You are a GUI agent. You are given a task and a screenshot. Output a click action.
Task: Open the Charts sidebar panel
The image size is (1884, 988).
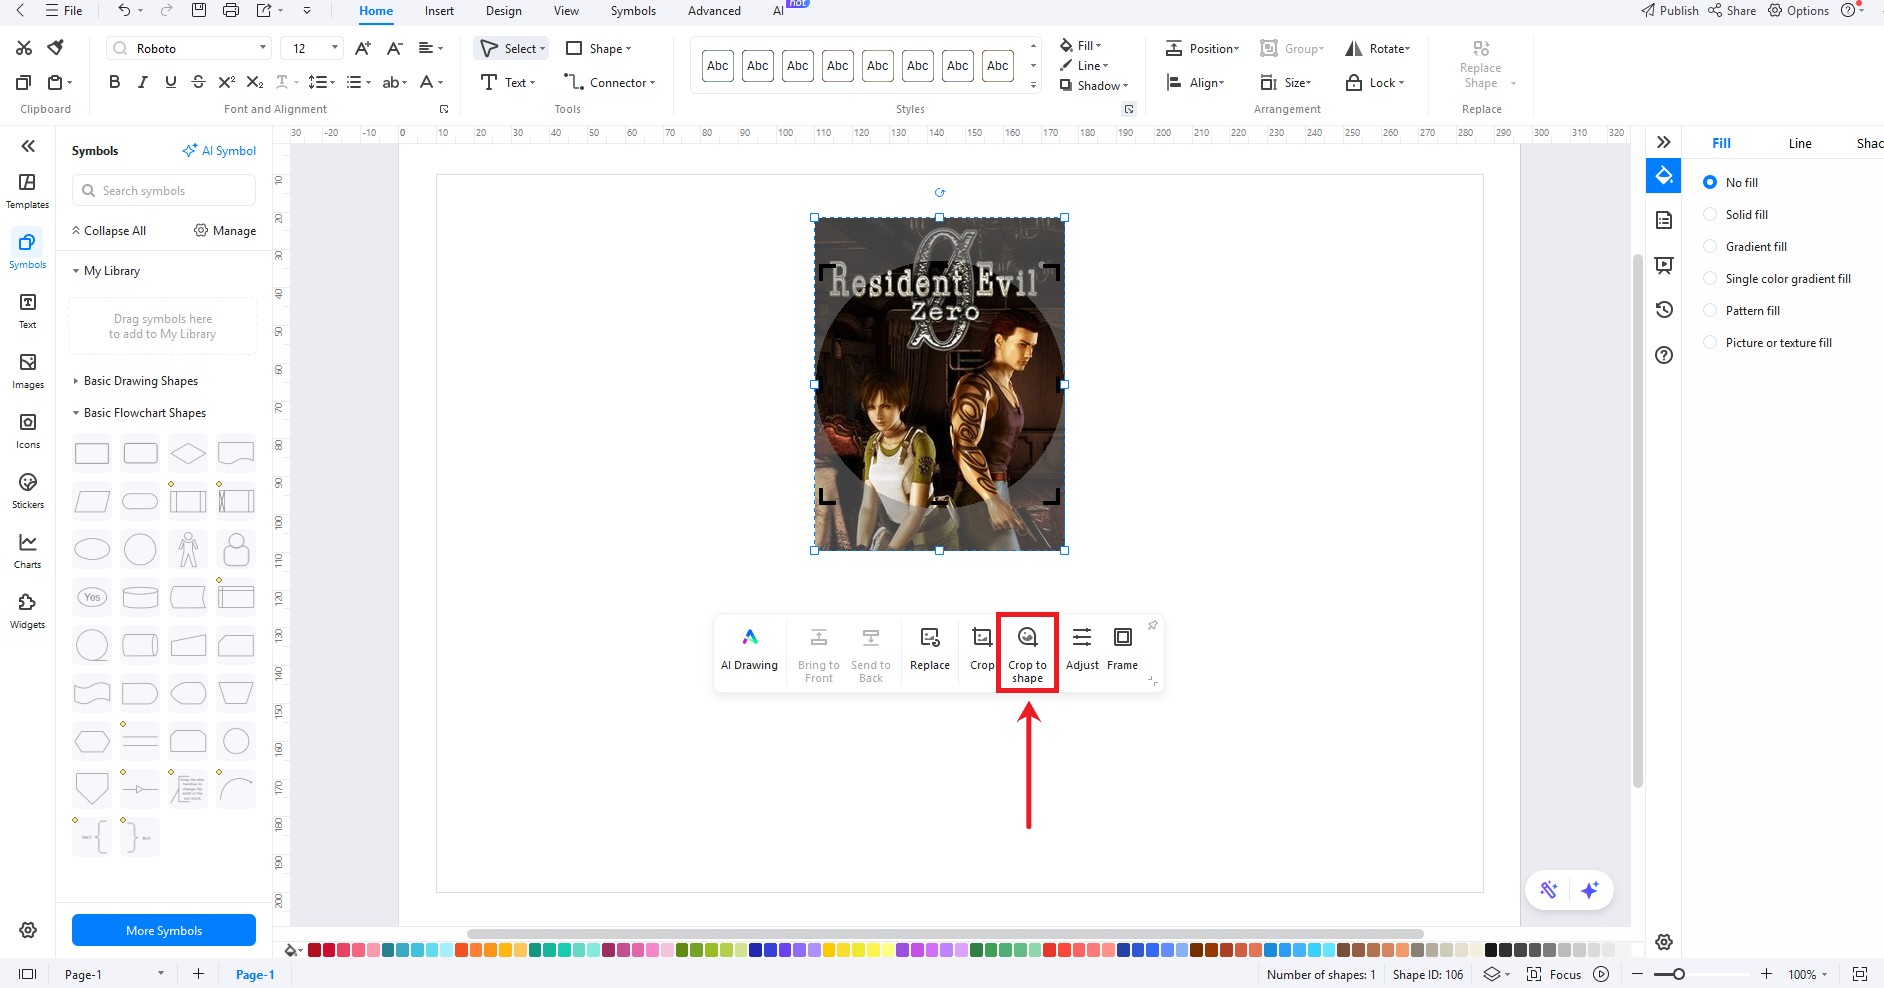coord(28,550)
